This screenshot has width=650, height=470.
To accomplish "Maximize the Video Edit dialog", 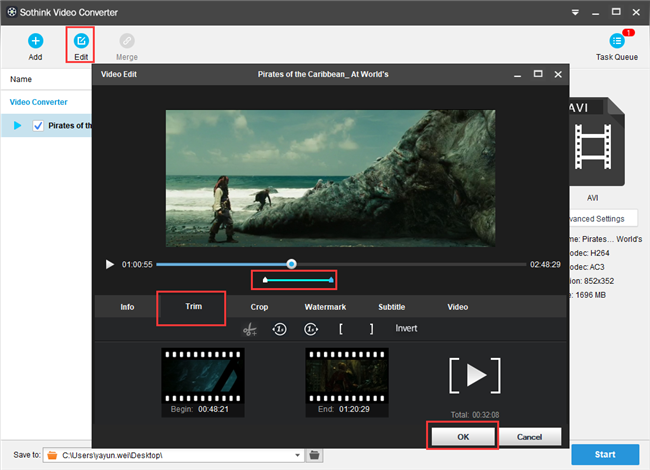I will (538, 74).
